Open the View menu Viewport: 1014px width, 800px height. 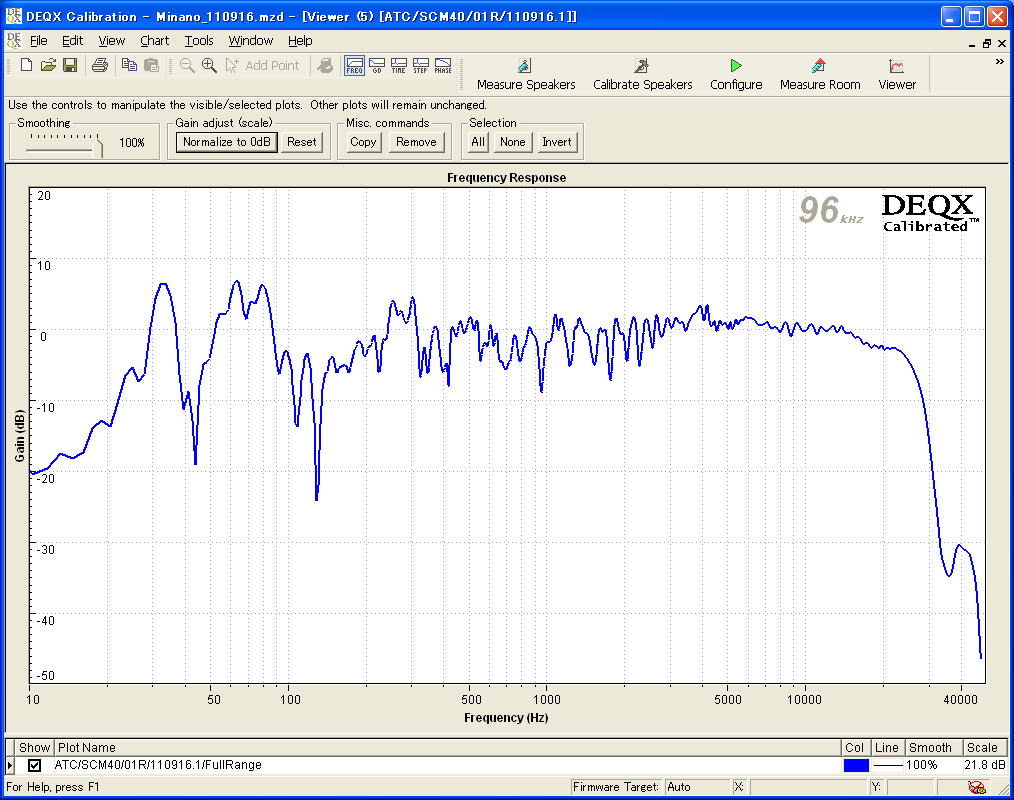(x=111, y=41)
